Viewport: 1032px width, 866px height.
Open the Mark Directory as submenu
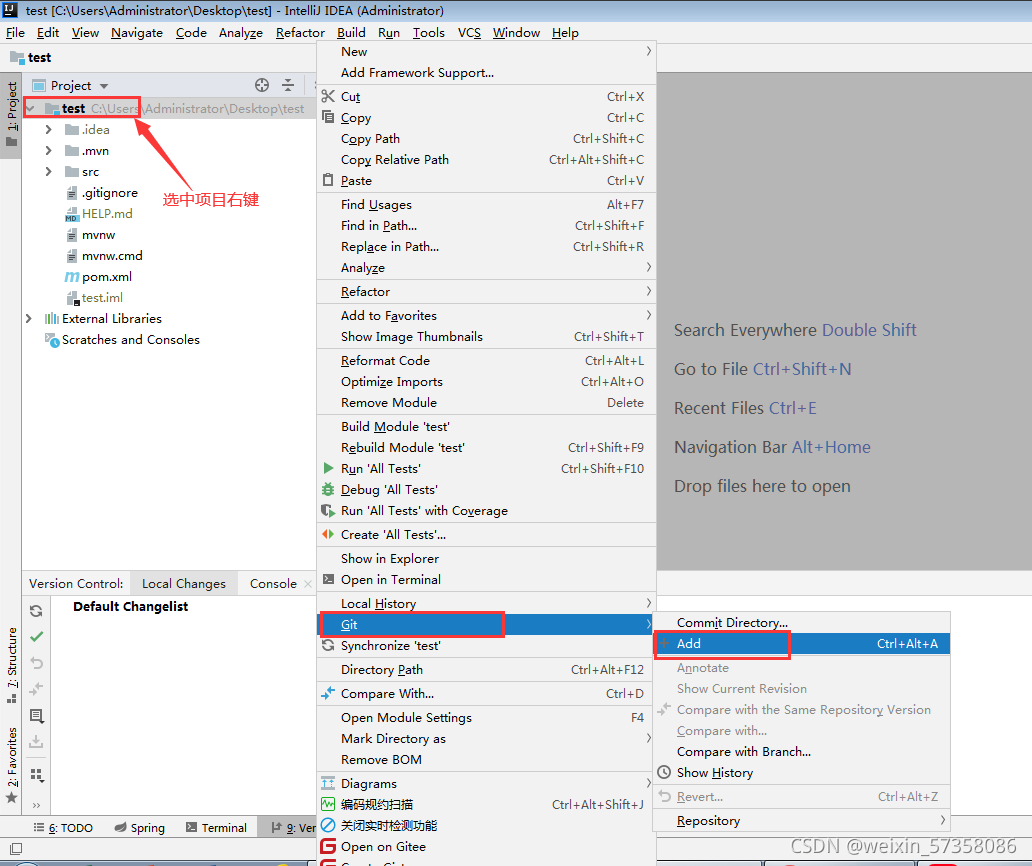click(x=486, y=738)
